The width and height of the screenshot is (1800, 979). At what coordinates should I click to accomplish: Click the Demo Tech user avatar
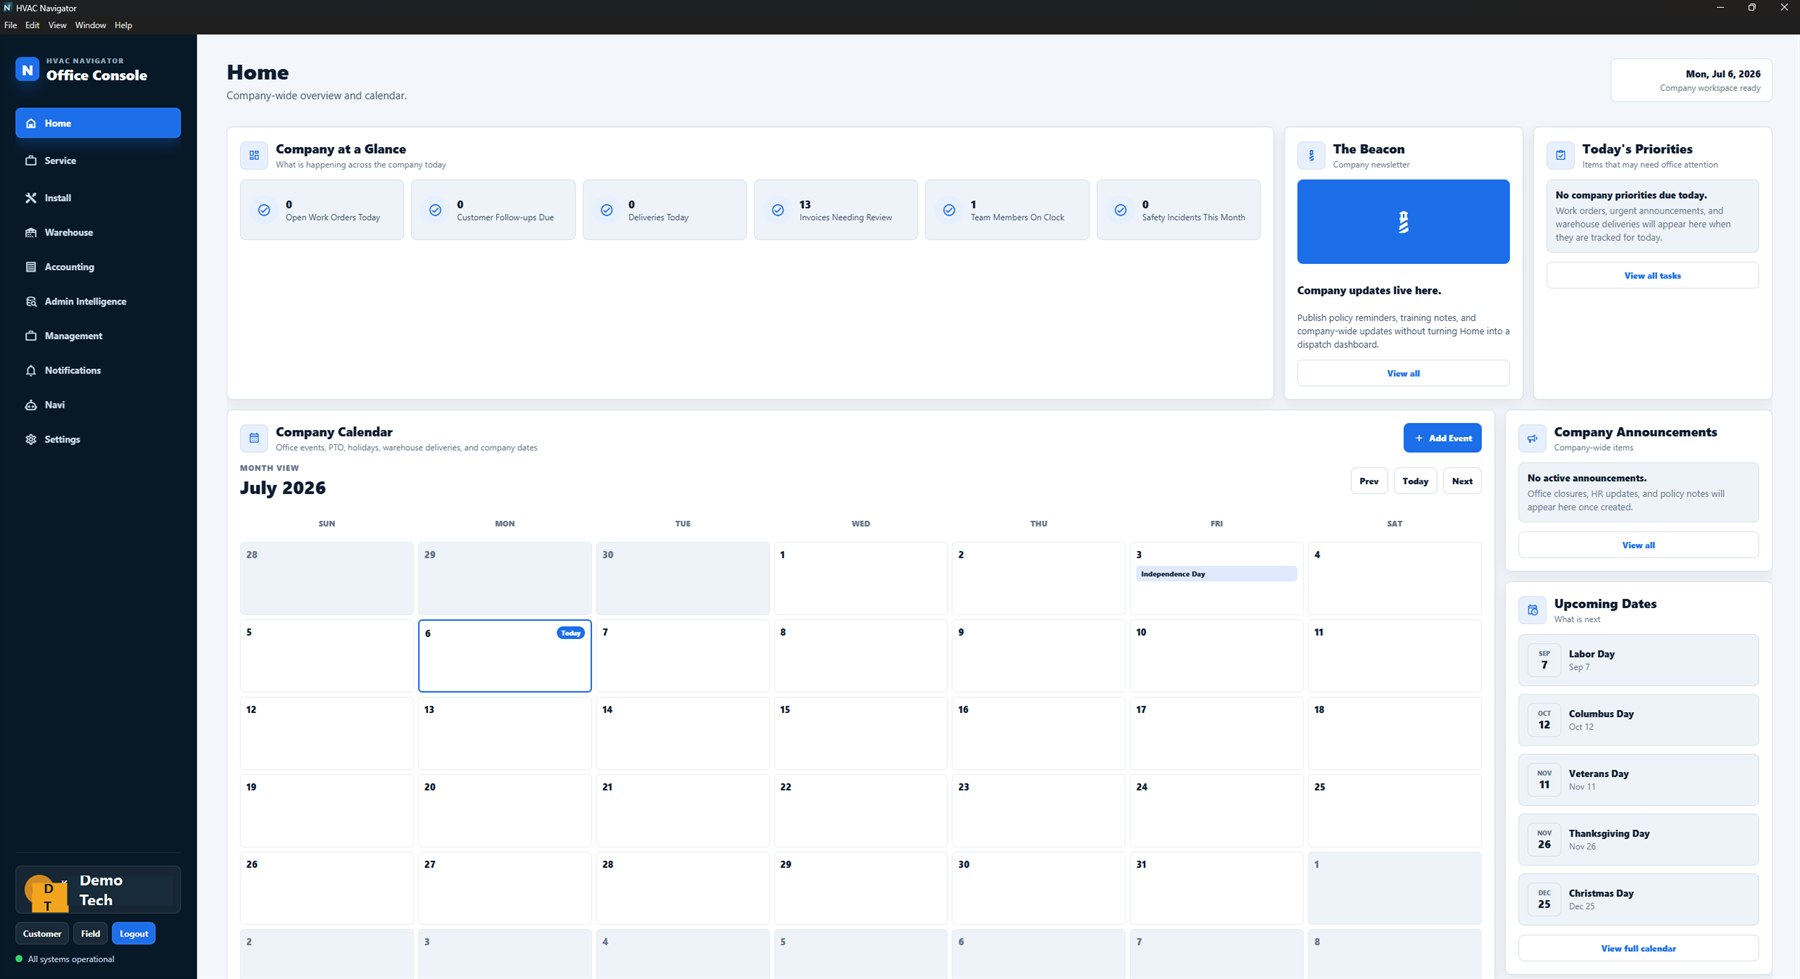[46, 893]
